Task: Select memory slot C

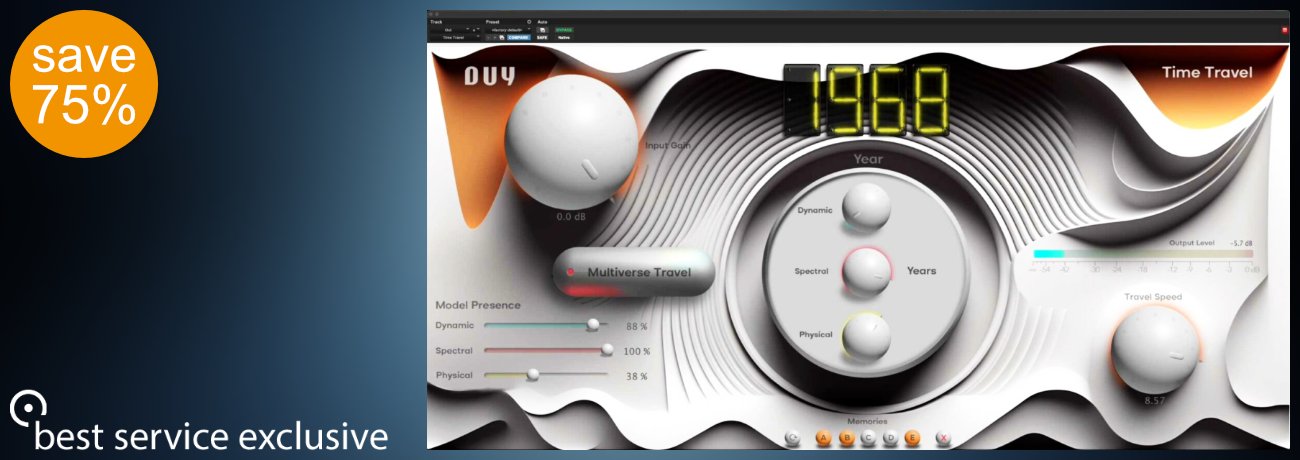Action: point(867,437)
